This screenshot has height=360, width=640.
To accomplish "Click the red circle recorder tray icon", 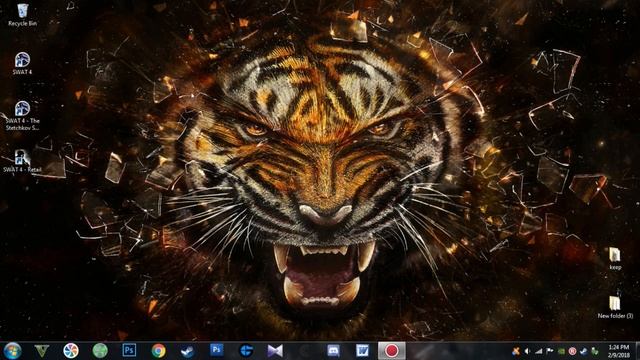I will pyautogui.click(x=572, y=351).
